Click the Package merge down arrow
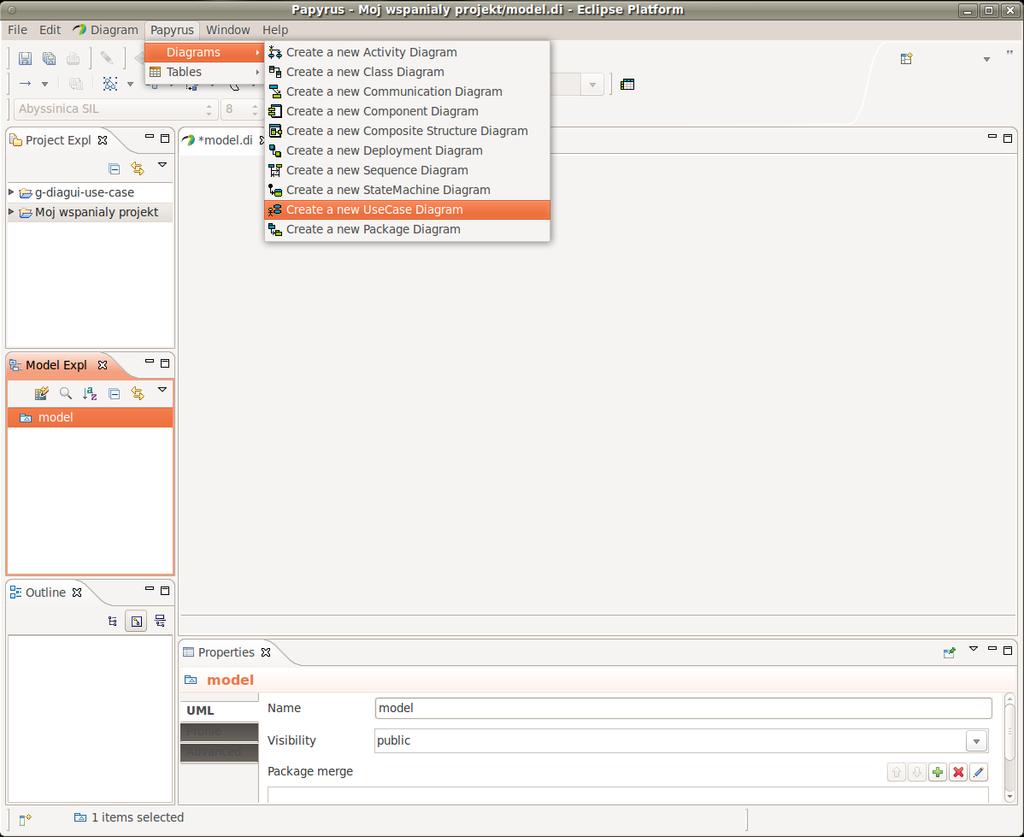 pyautogui.click(x=917, y=772)
